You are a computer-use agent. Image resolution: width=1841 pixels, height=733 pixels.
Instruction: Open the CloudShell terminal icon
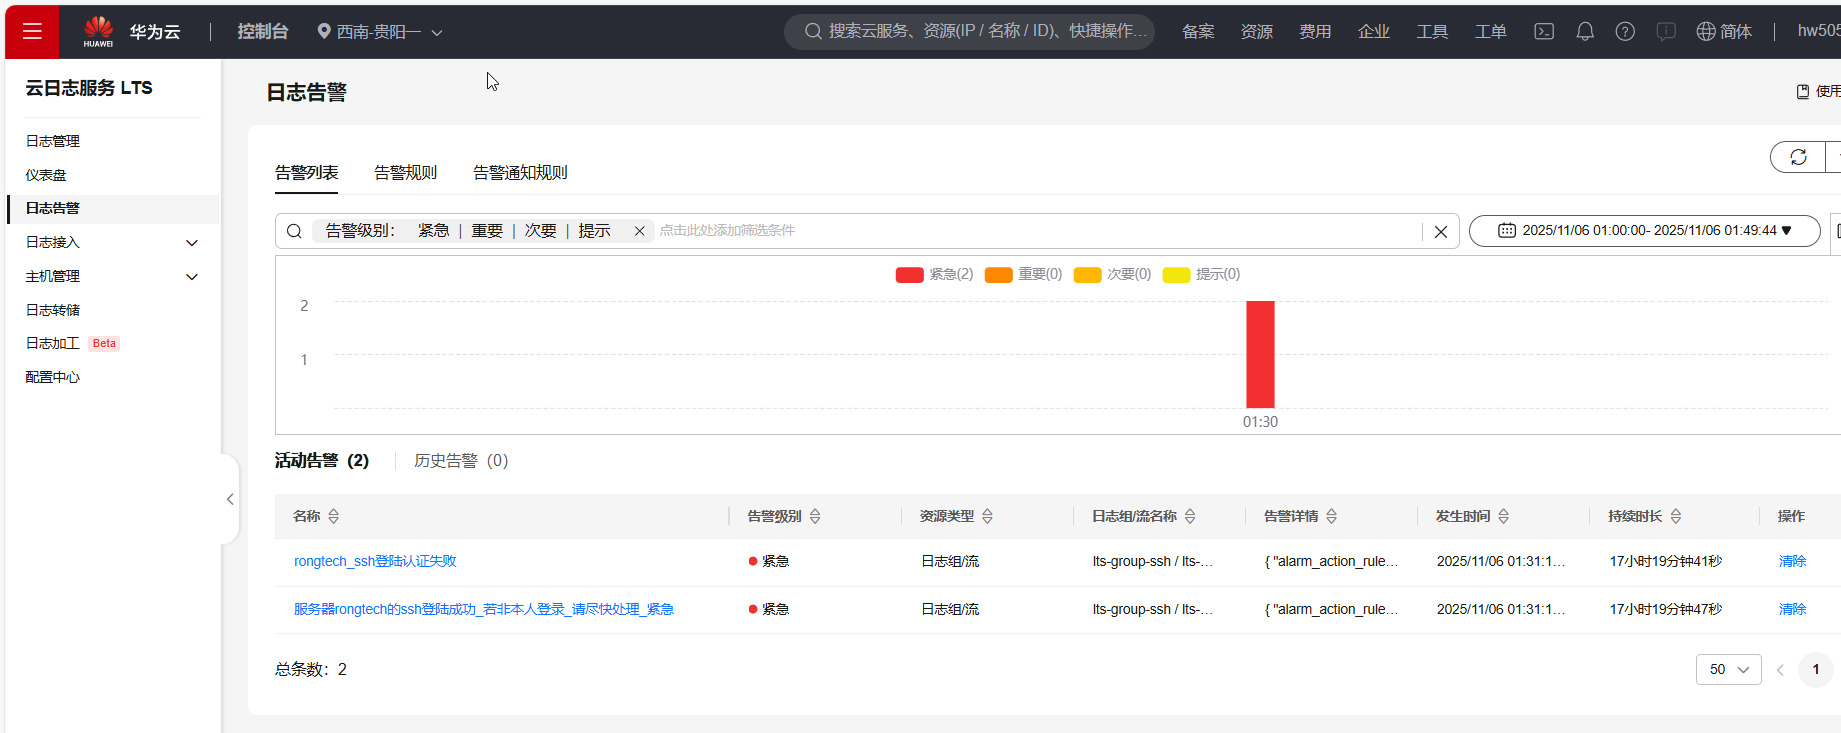tap(1544, 31)
